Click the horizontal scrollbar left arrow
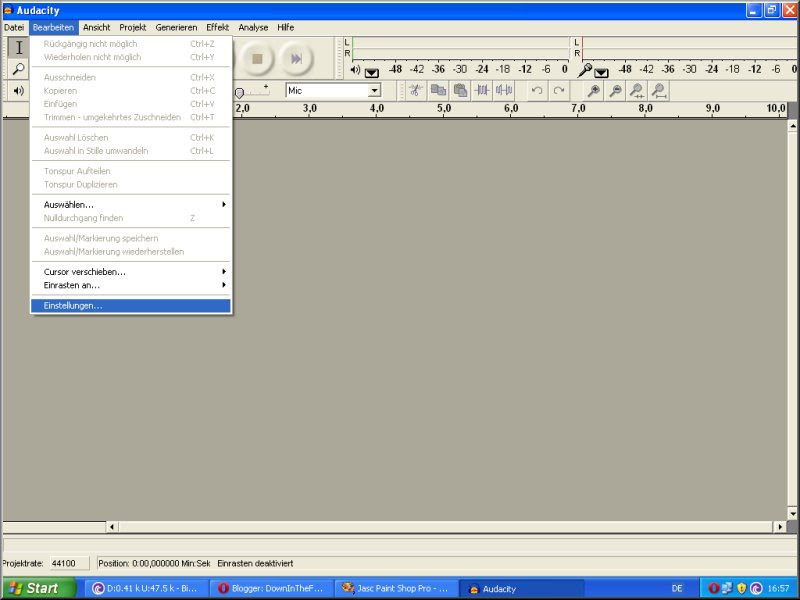Screen dimensions: 800x600 112,527
